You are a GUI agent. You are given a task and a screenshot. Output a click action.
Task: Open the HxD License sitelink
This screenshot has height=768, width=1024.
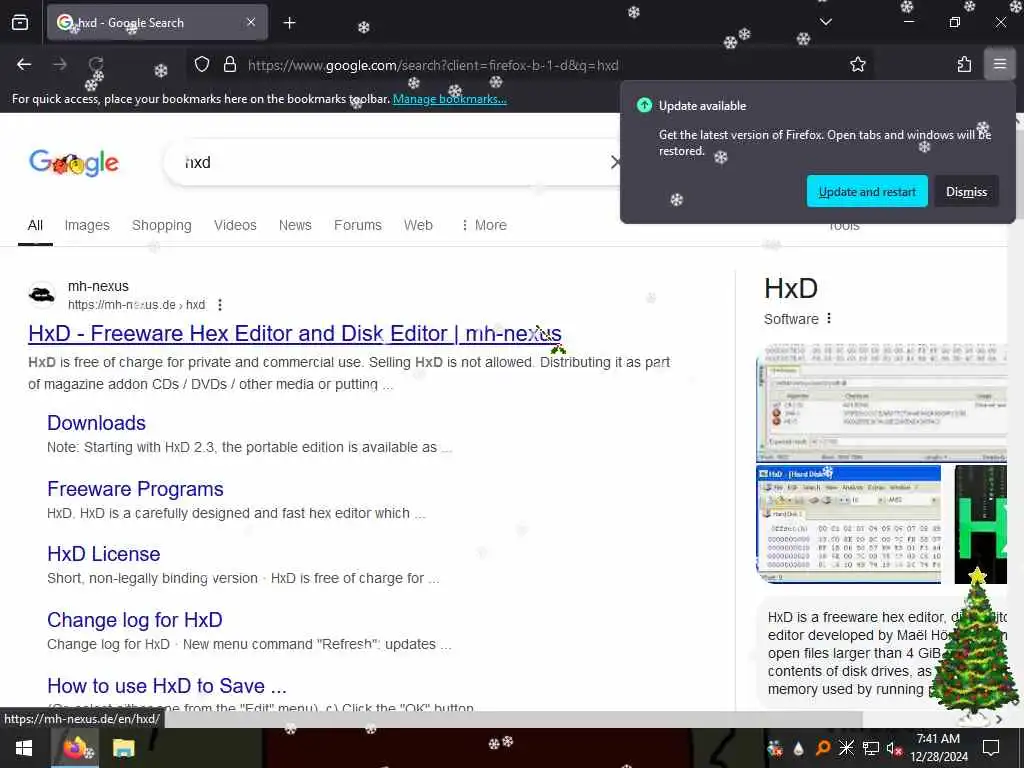click(103, 554)
